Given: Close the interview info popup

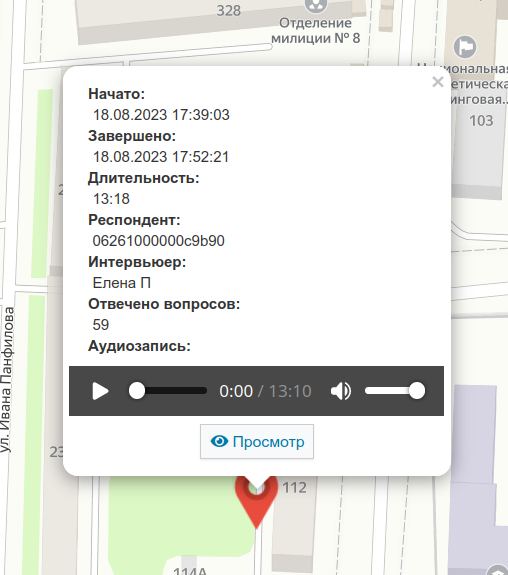Looking at the screenshot, I should click(x=438, y=82).
